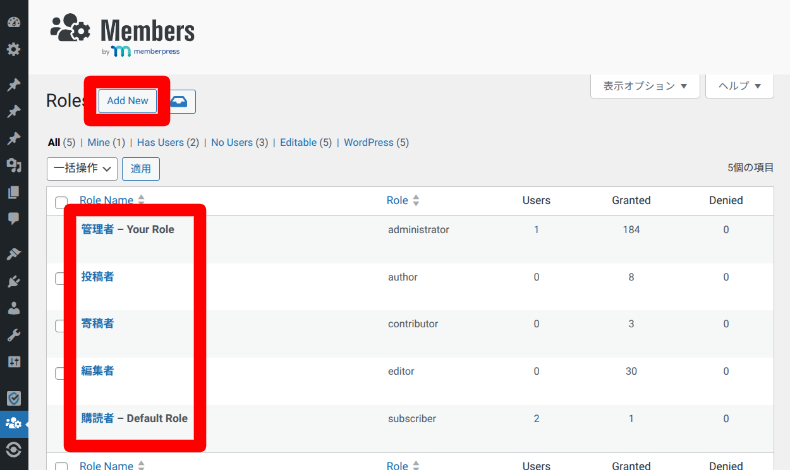Check the 投稿者 author row checkbox
Image resolution: width=790 pixels, height=470 pixels.
coord(59,279)
